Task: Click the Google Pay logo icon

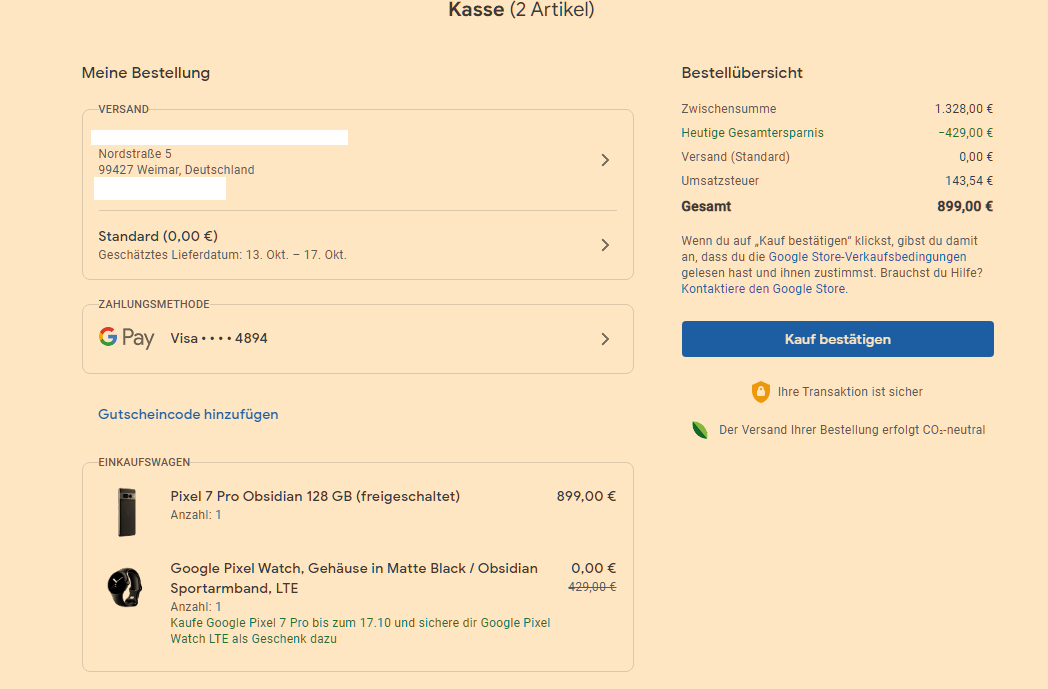Action: (126, 338)
